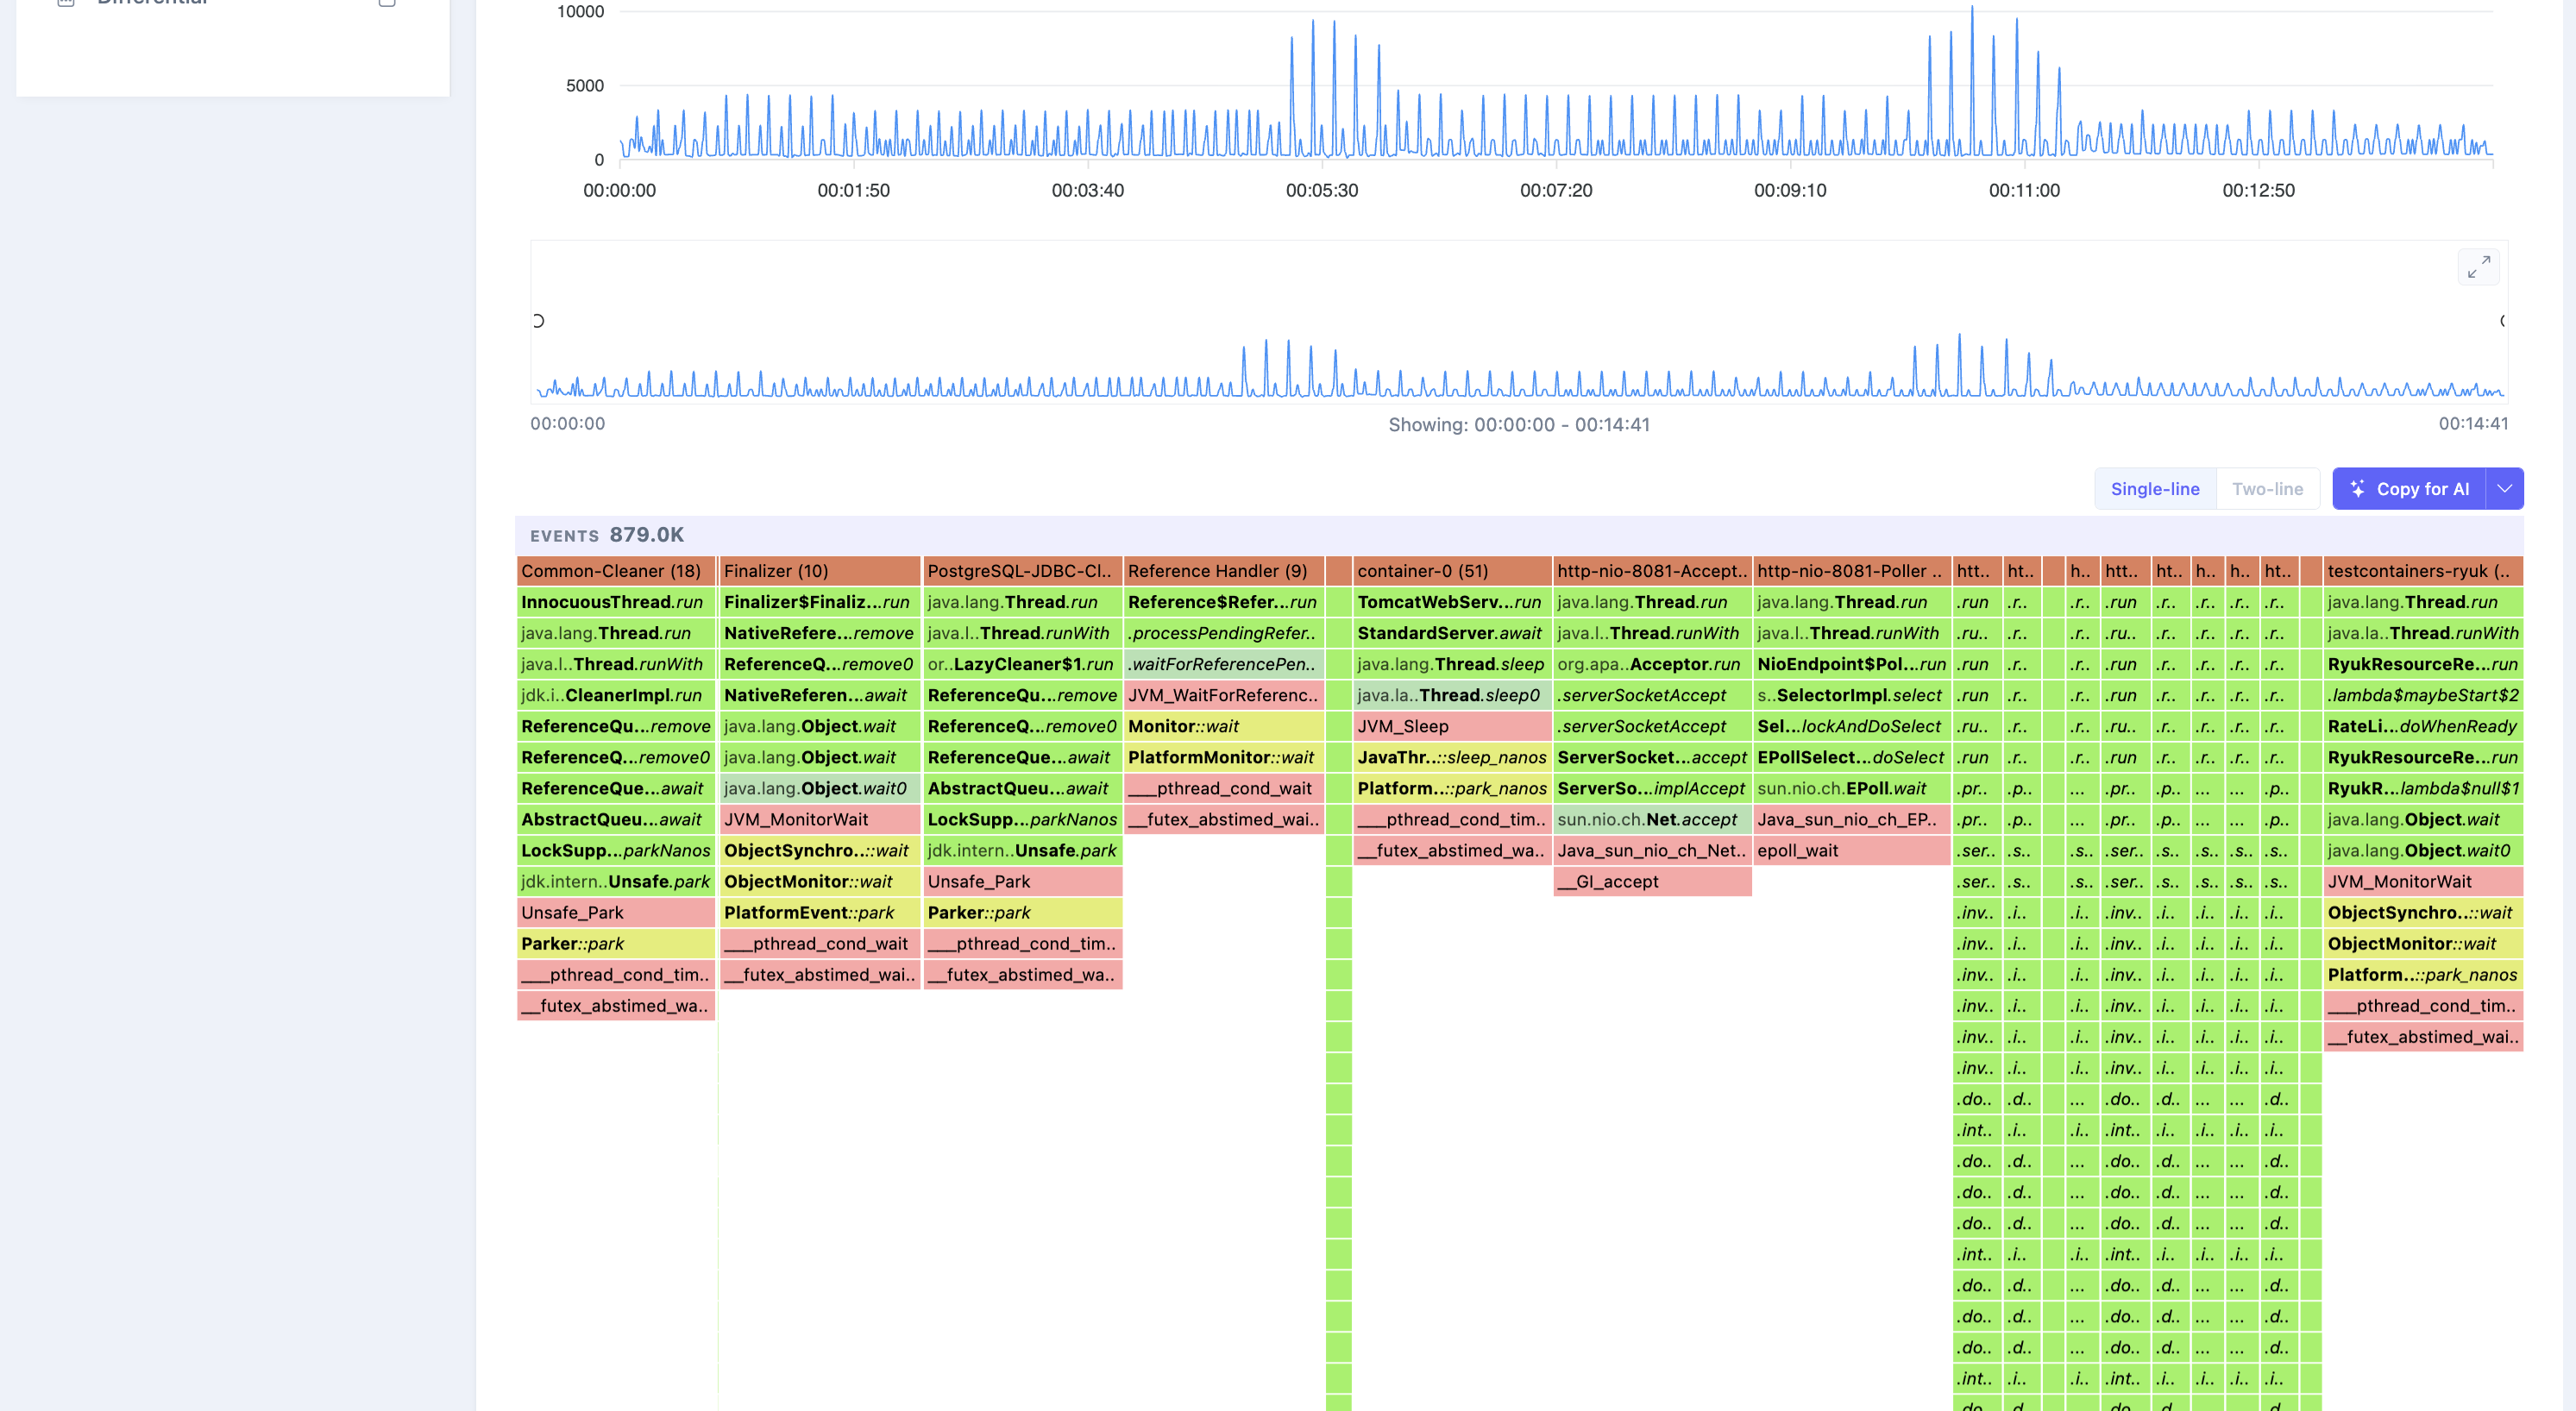Tick the Differential checkbox
The height and width of the screenshot is (1411, 2576).
click(x=387, y=2)
